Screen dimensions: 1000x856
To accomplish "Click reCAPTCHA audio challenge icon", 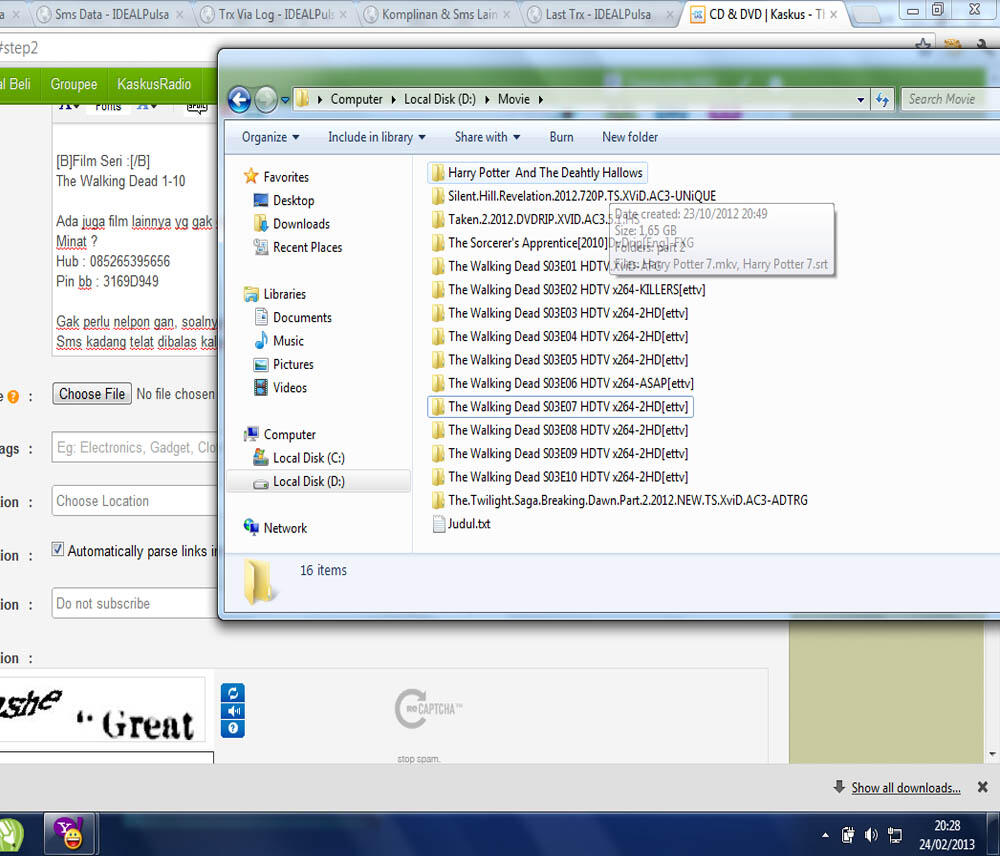I will [x=233, y=711].
